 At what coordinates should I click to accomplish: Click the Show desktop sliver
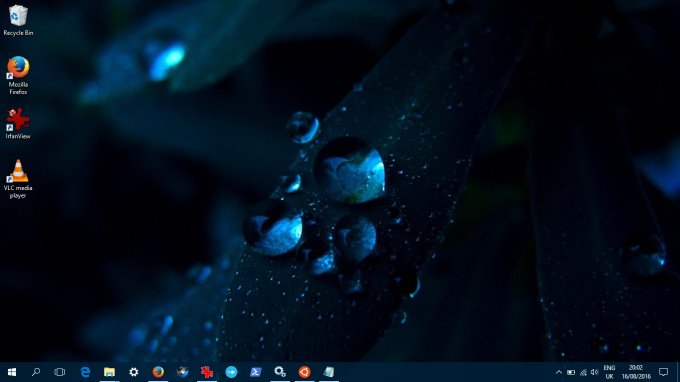[678, 372]
